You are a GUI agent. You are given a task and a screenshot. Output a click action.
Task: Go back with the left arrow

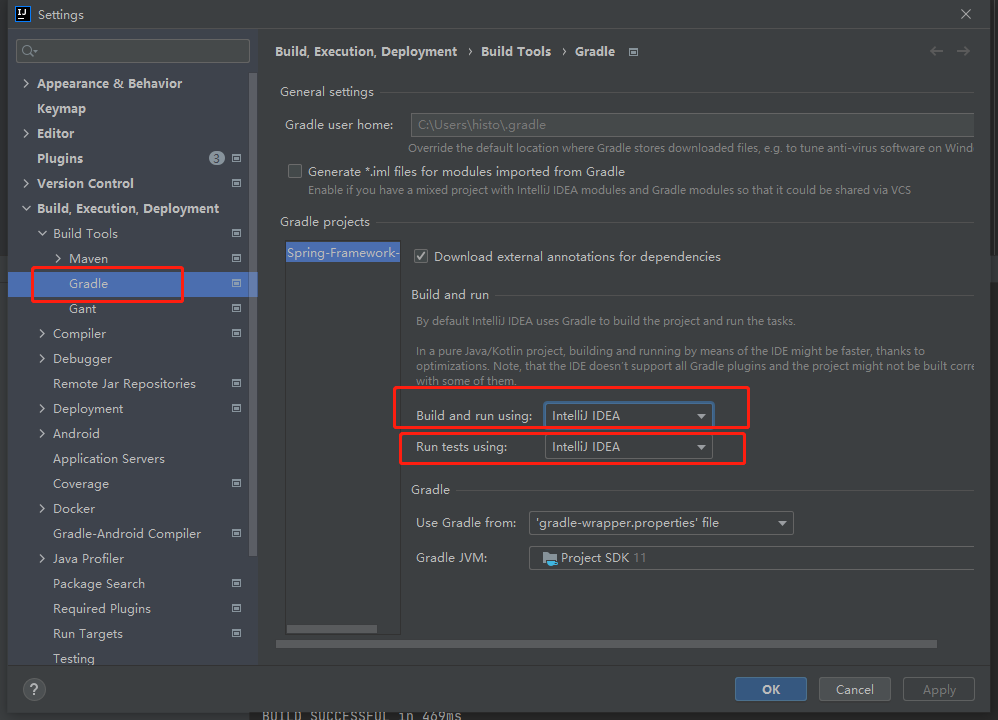point(936,51)
